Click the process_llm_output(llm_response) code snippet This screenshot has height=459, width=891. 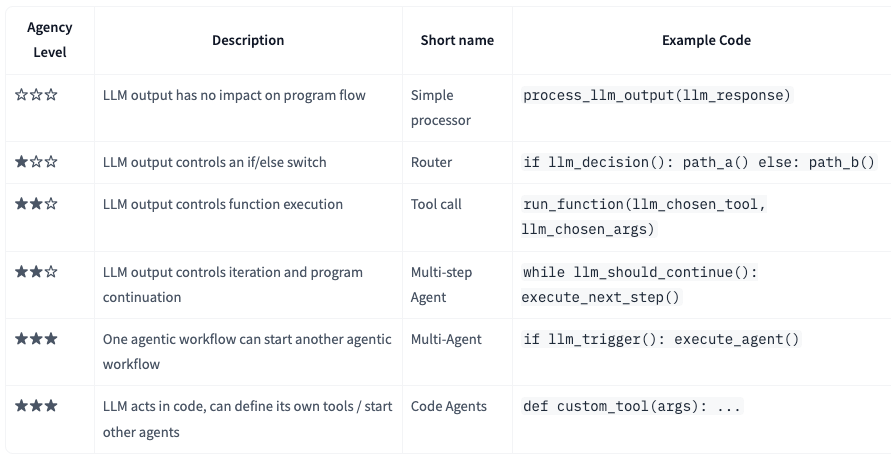coord(657,96)
